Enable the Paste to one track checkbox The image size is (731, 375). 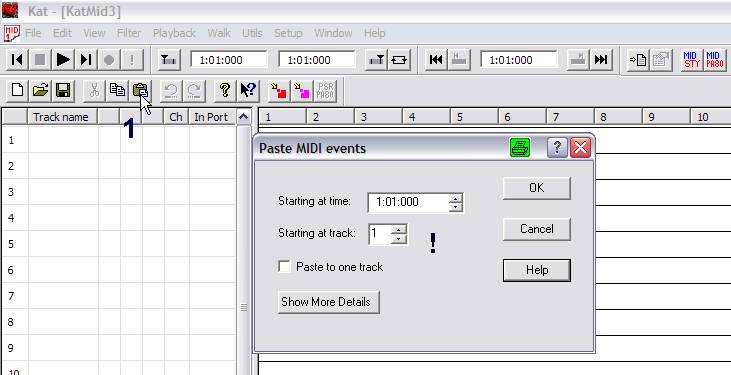click(x=284, y=267)
